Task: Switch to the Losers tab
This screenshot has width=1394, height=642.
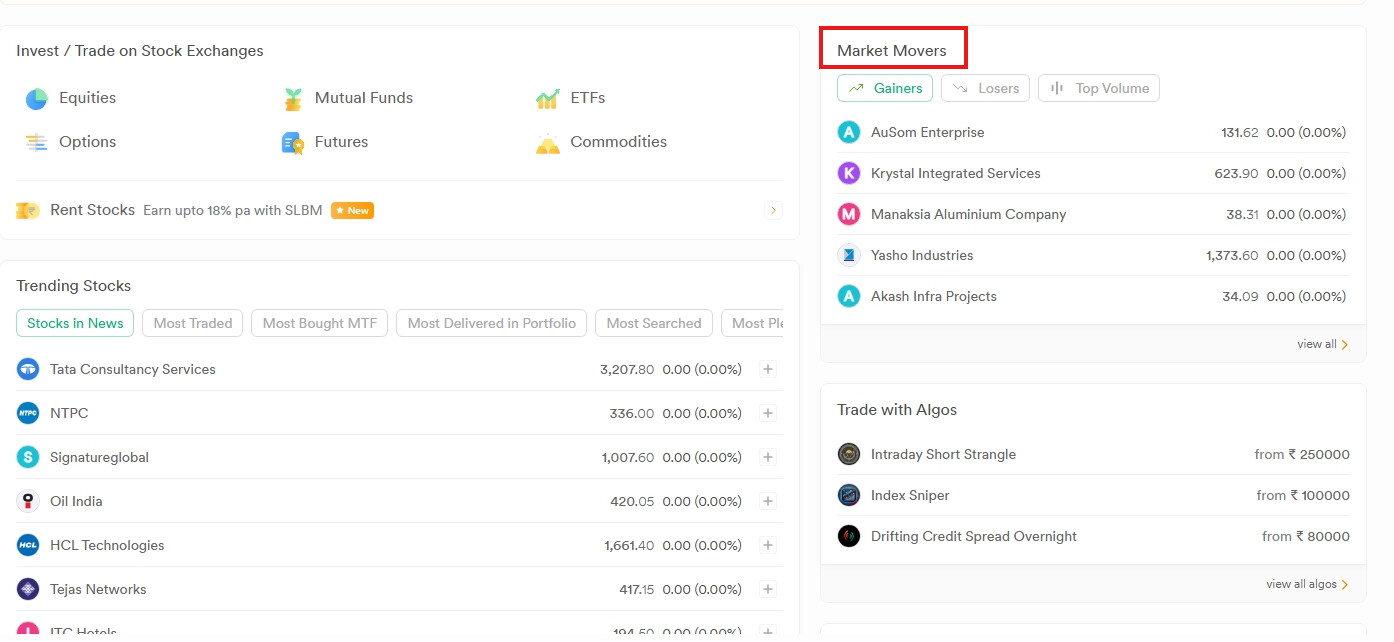Action: [986, 89]
